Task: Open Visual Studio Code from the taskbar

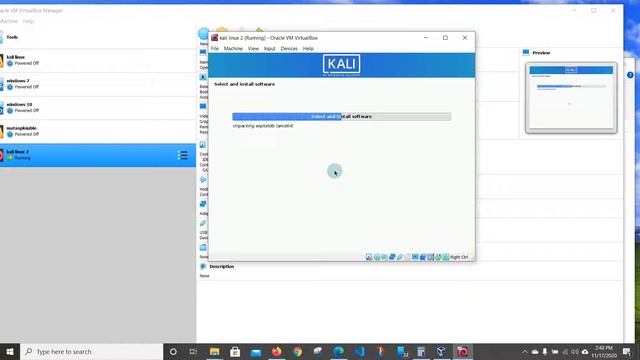Action: coord(359,351)
